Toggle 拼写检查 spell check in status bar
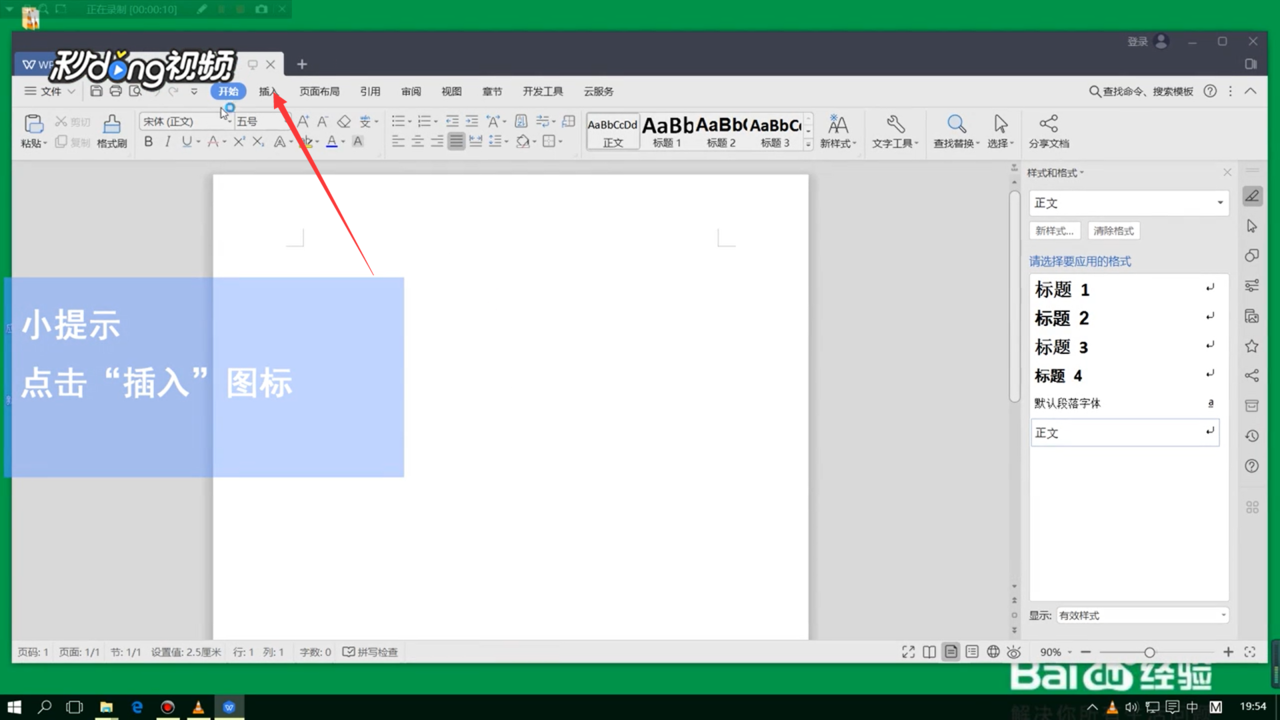 [x=370, y=652]
